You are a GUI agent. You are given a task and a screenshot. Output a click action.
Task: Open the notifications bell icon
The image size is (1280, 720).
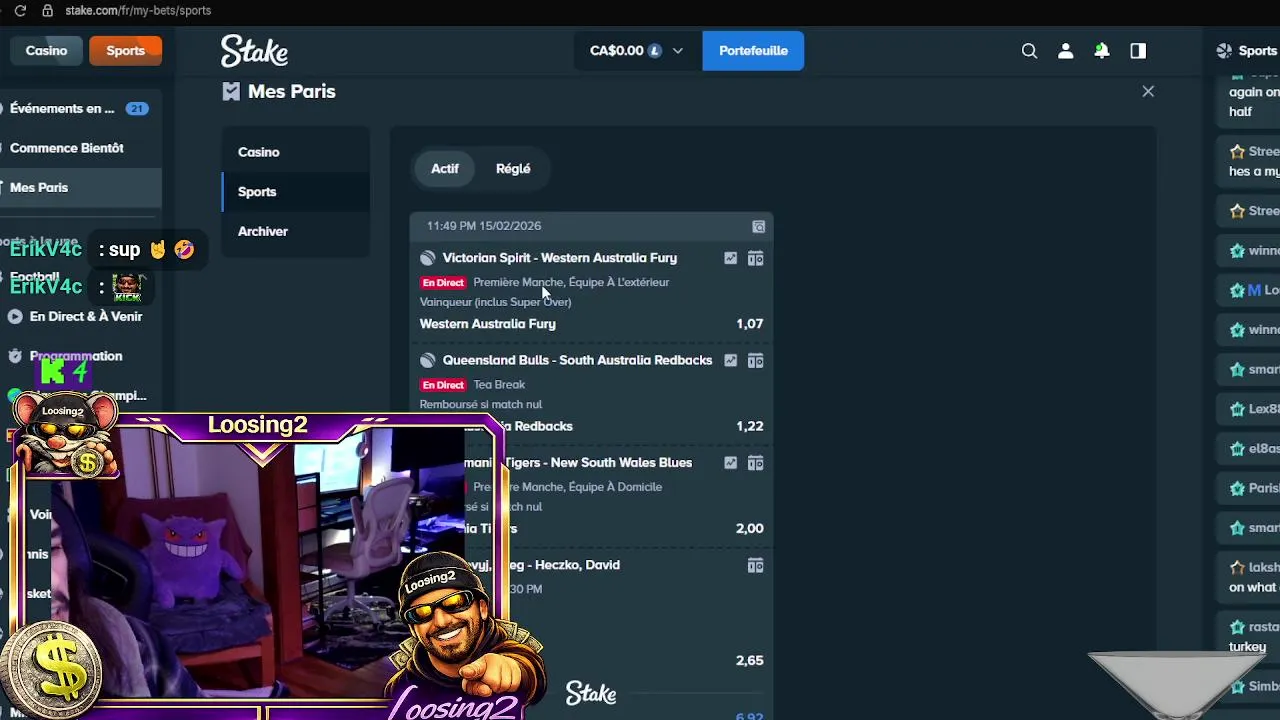click(1101, 51)
